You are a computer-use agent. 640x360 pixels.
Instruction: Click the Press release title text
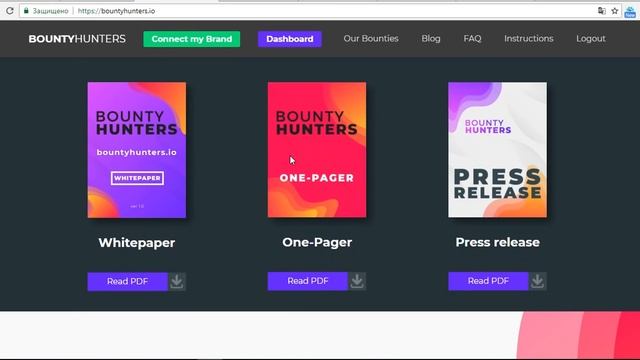coord(498,242)
